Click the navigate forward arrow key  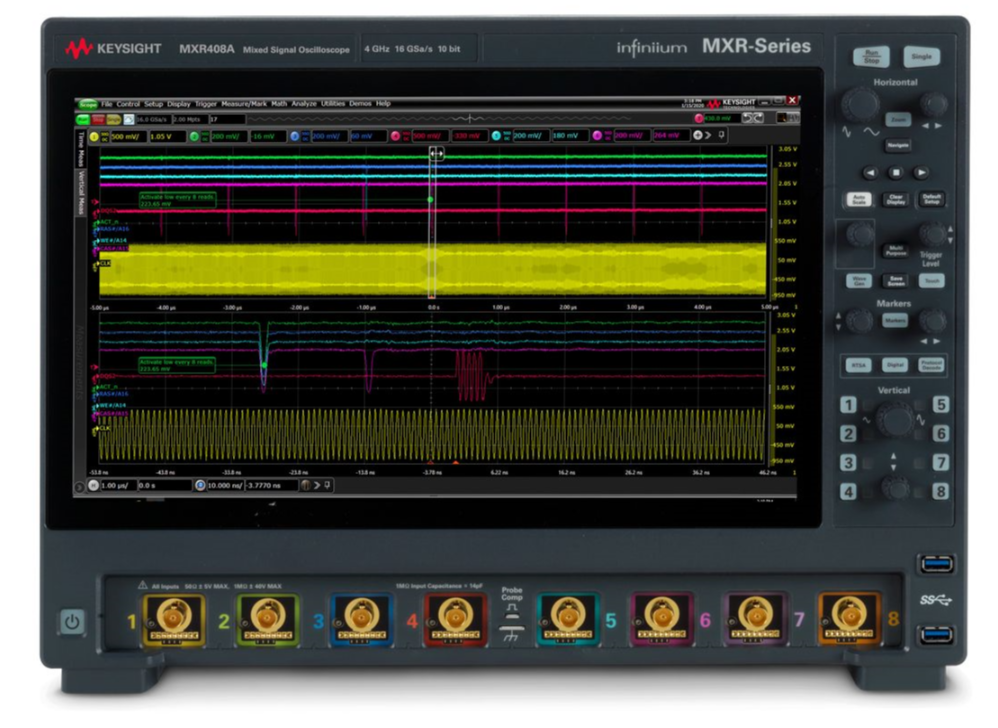[x=921, y=172]
